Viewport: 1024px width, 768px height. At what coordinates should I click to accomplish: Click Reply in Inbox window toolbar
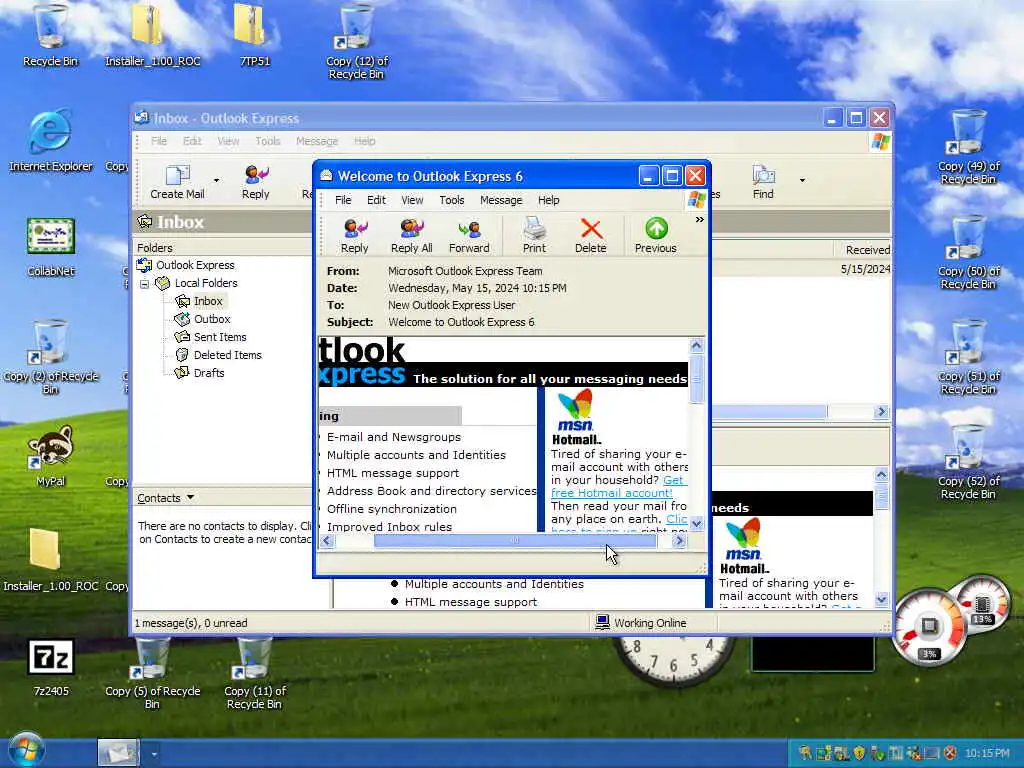(x=255, y=182)
